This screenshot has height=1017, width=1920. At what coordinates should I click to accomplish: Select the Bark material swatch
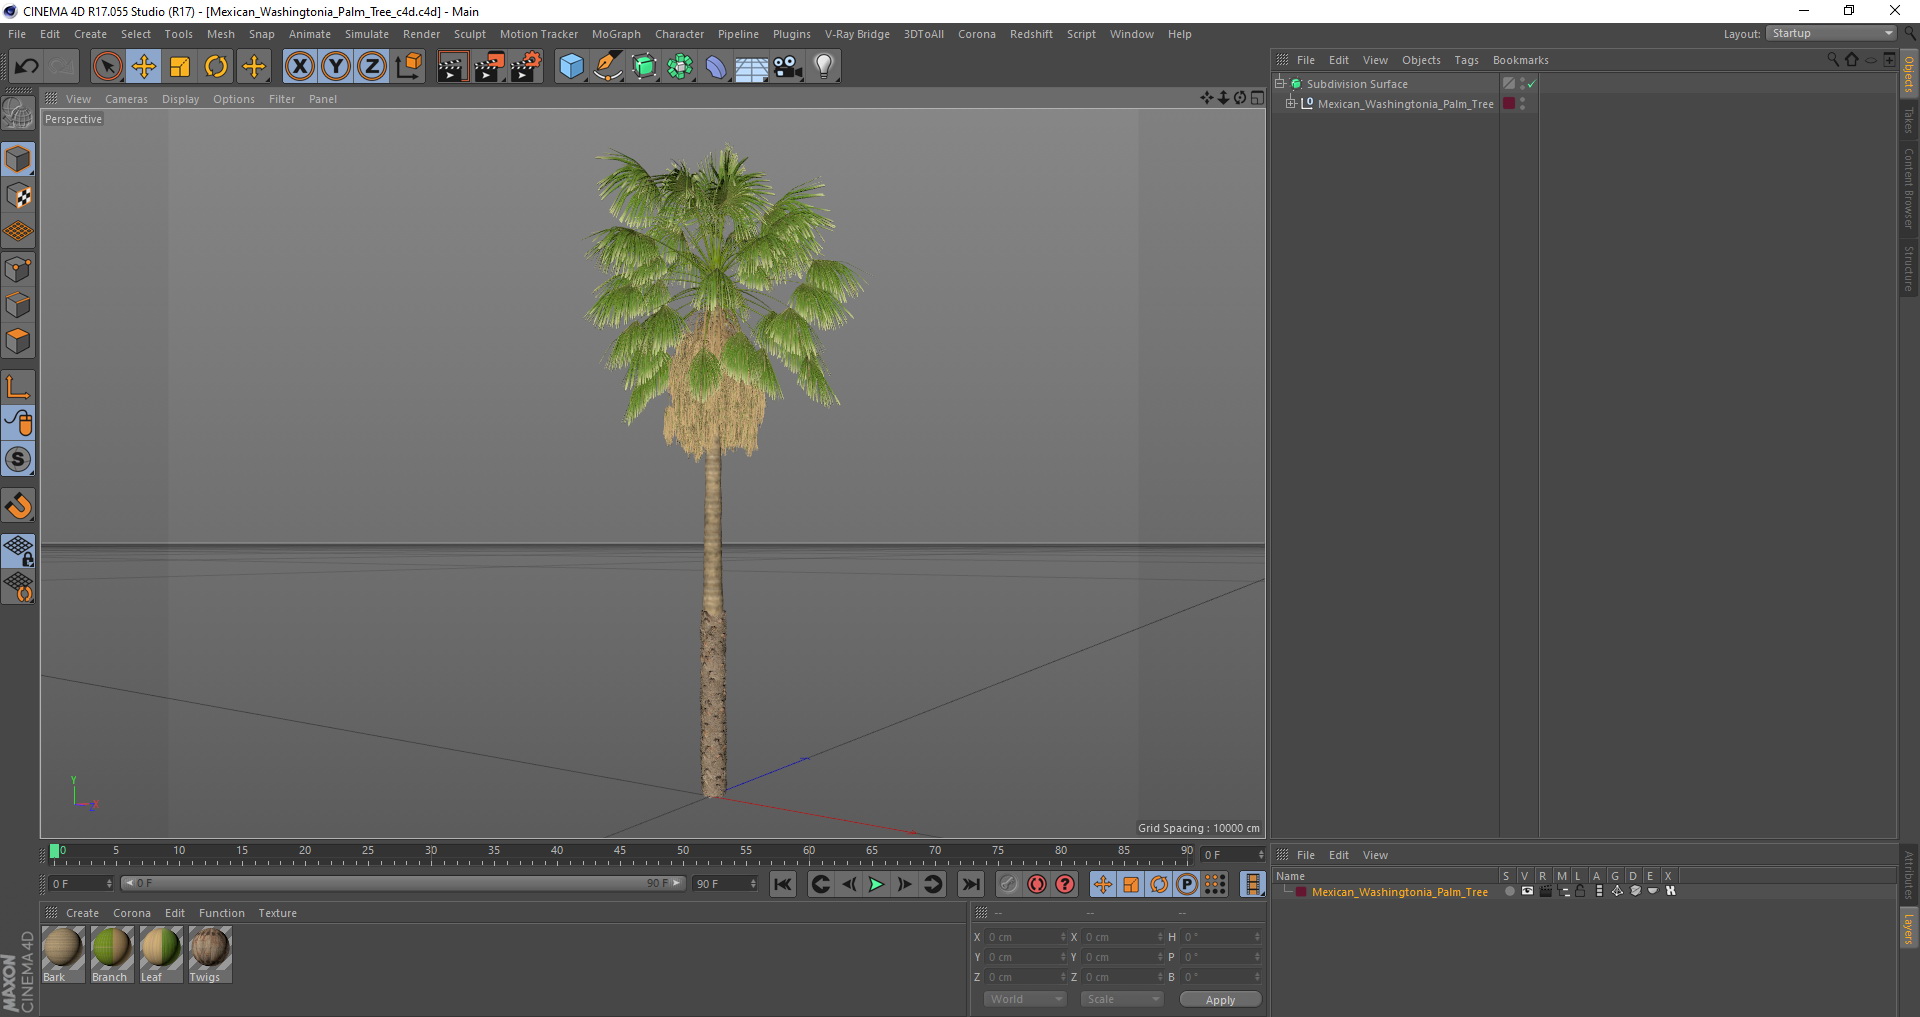62,948
